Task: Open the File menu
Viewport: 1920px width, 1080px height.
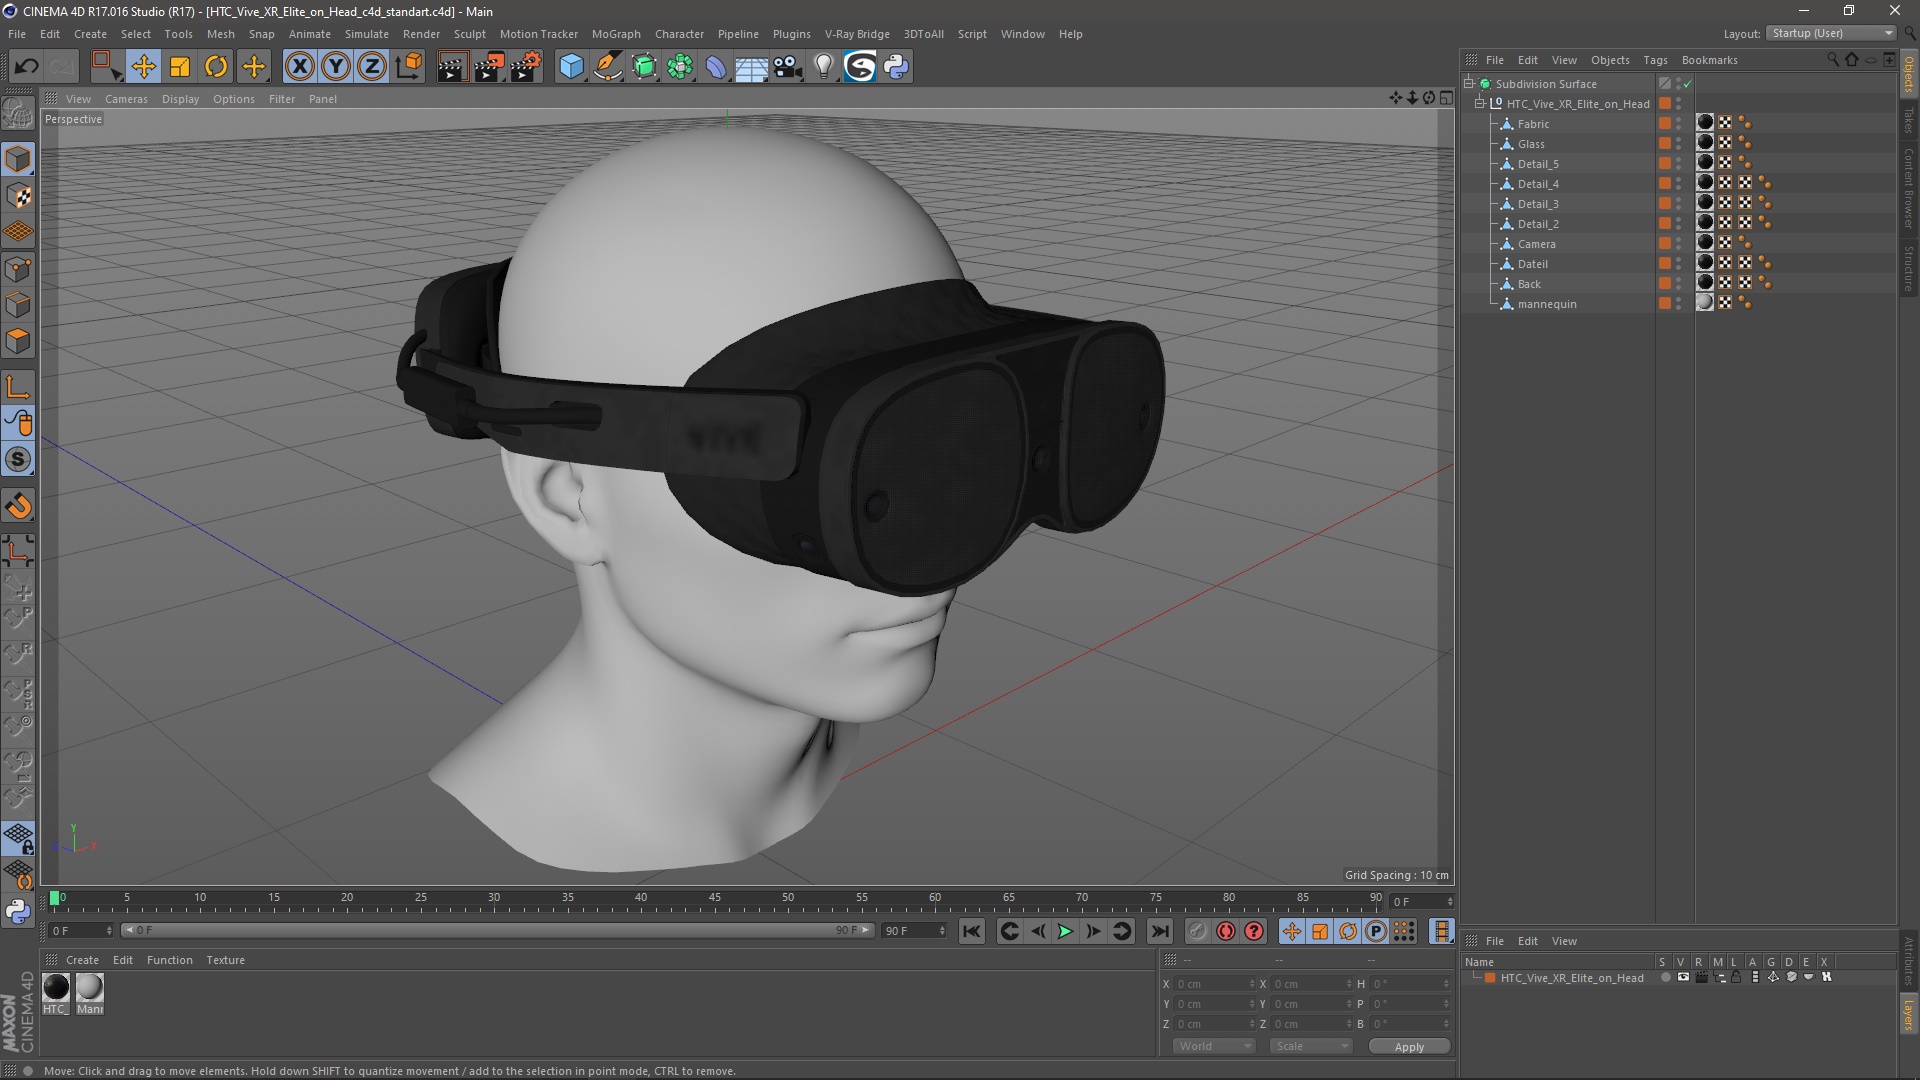Action: [x=17, y=34]
